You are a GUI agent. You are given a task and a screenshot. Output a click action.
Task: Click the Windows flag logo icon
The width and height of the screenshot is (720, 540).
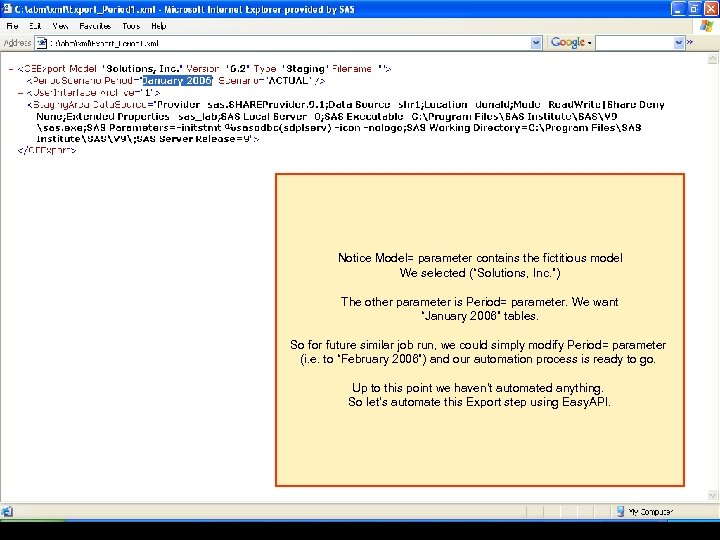click(706, 26)
